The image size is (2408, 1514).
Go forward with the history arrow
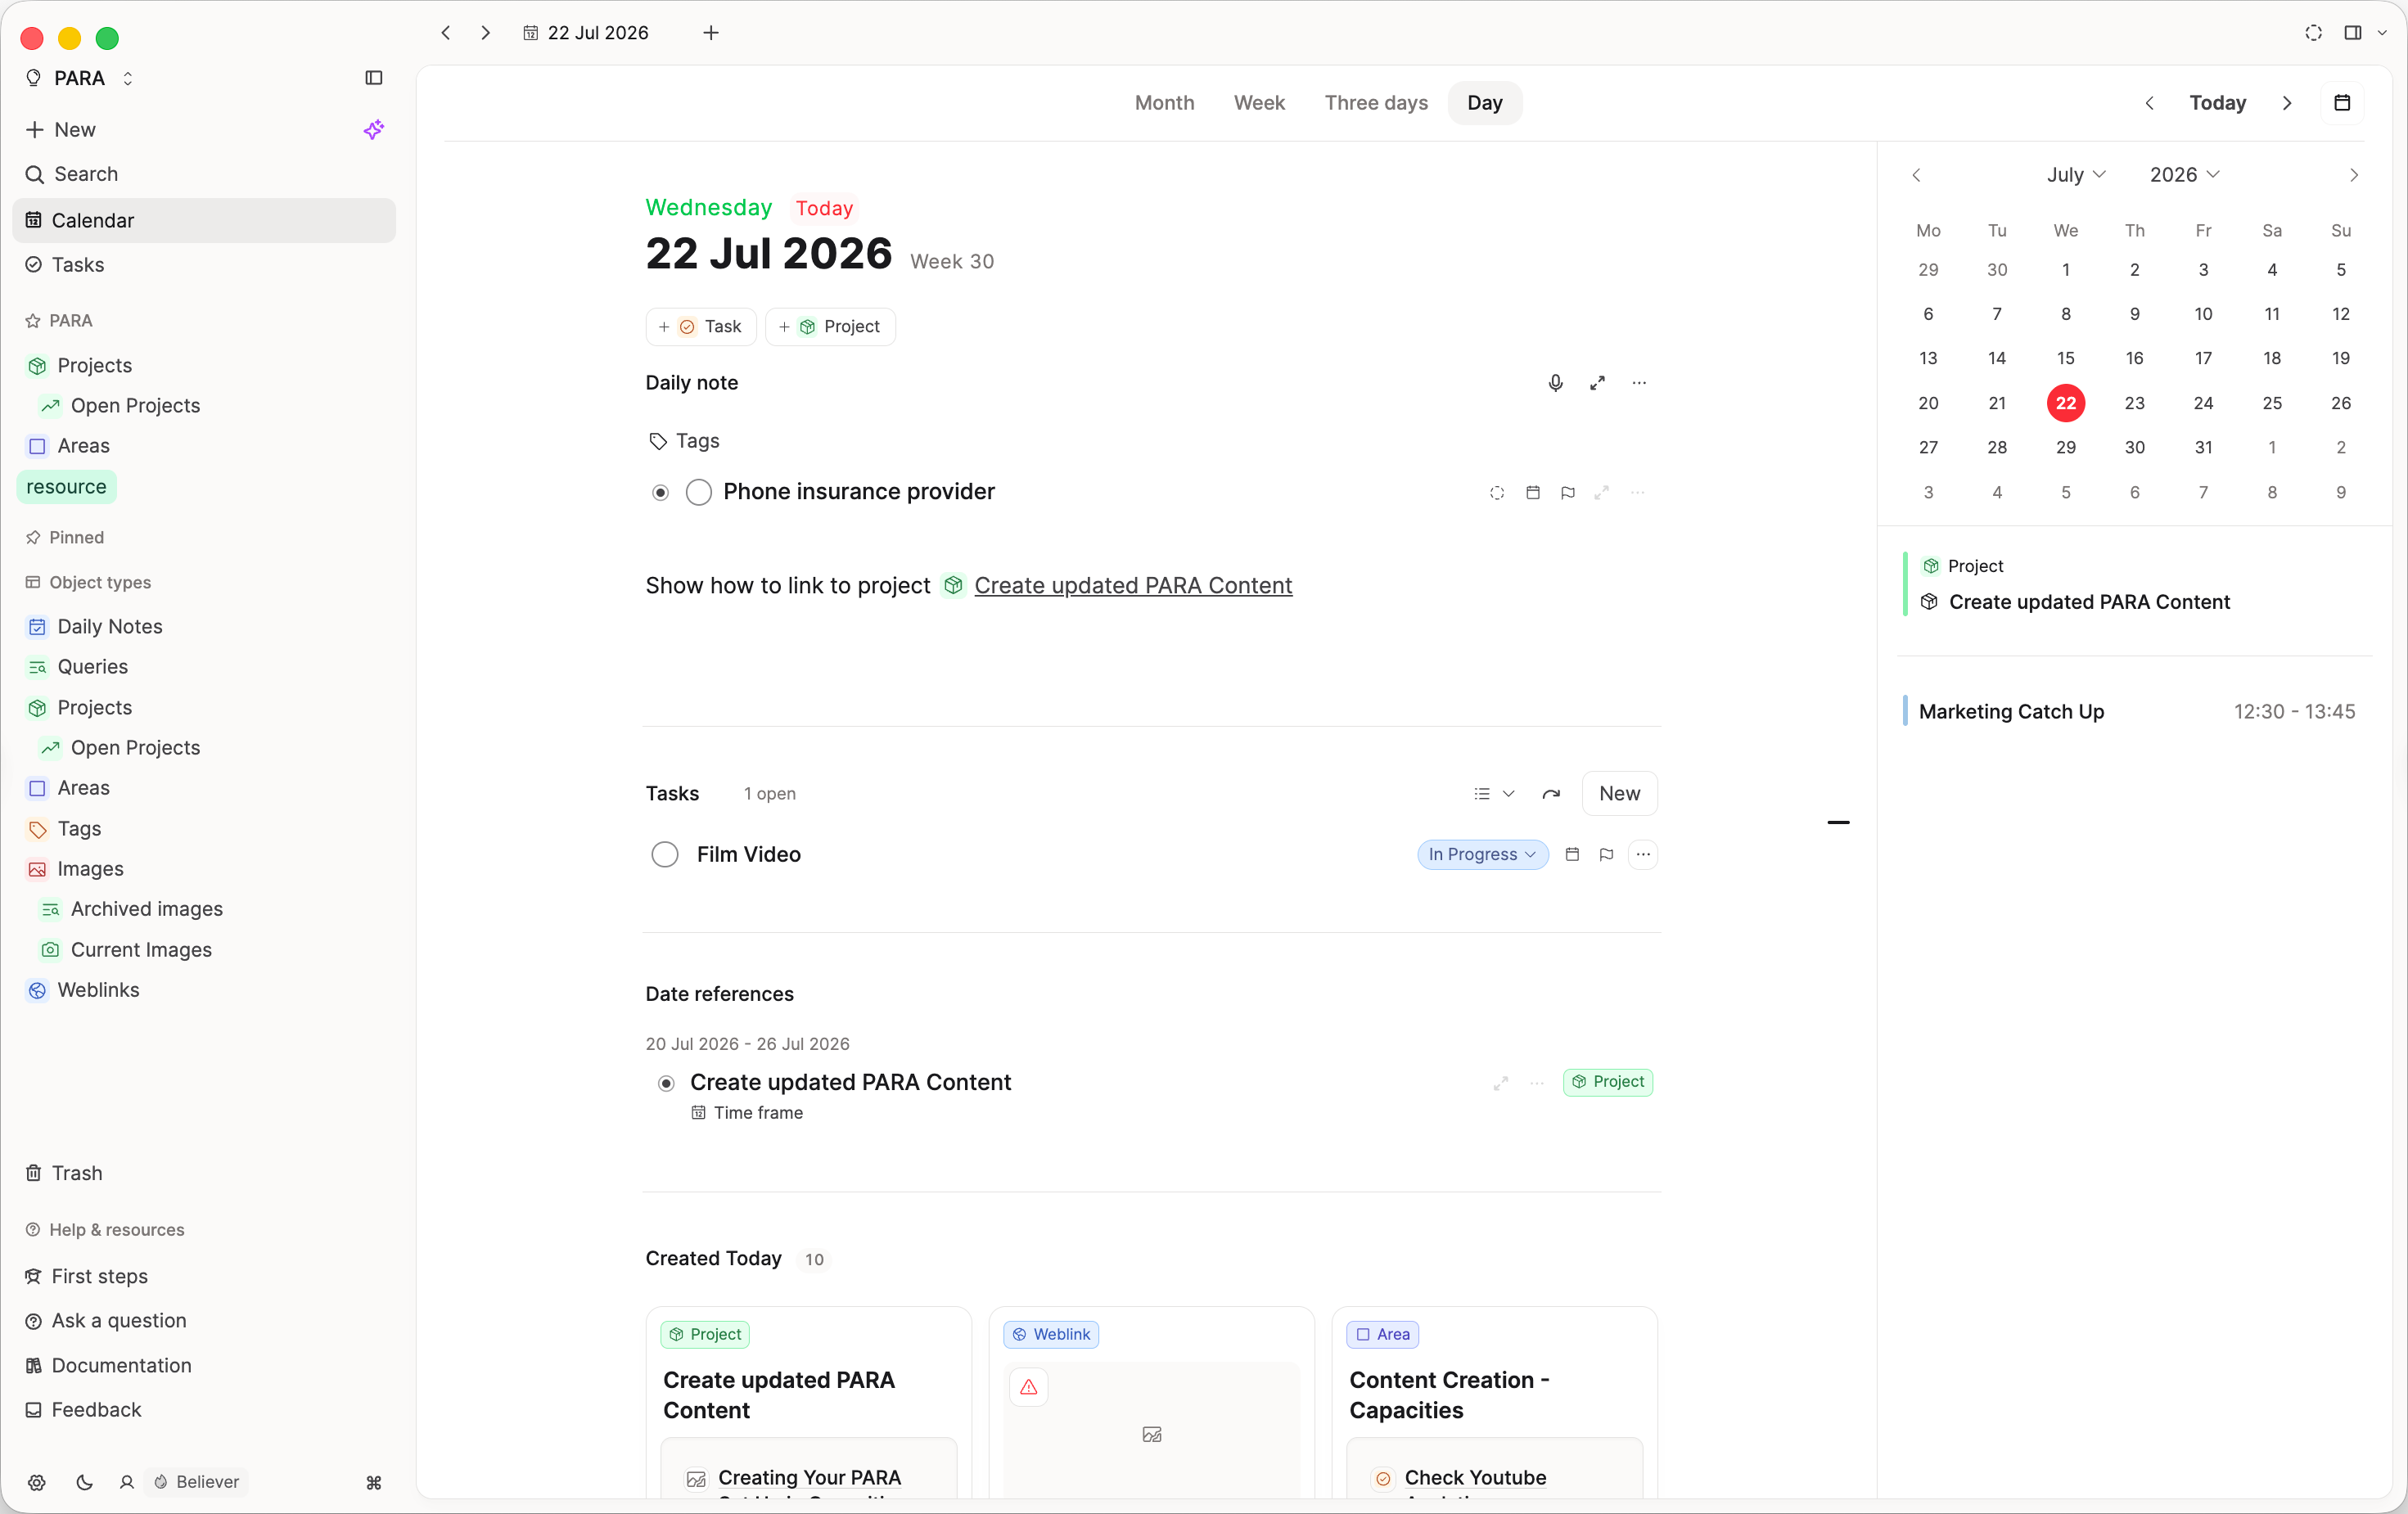(x=486, y=33)
